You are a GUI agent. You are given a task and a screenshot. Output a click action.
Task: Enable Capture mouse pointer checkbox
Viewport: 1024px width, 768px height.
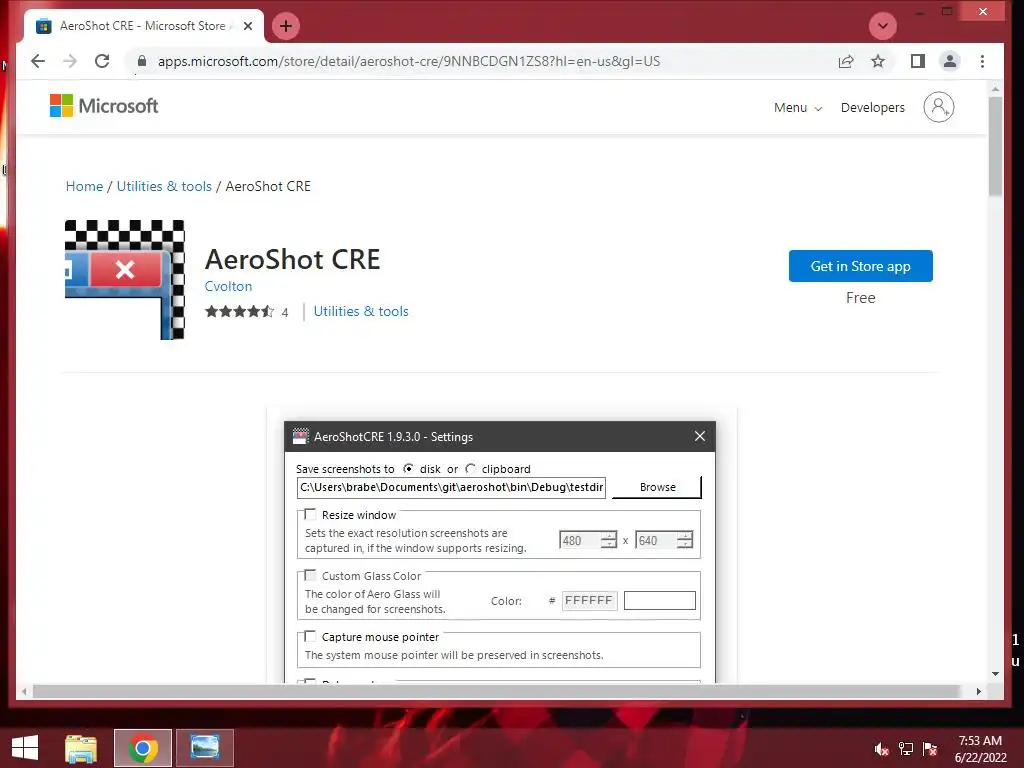pos(310,636)
